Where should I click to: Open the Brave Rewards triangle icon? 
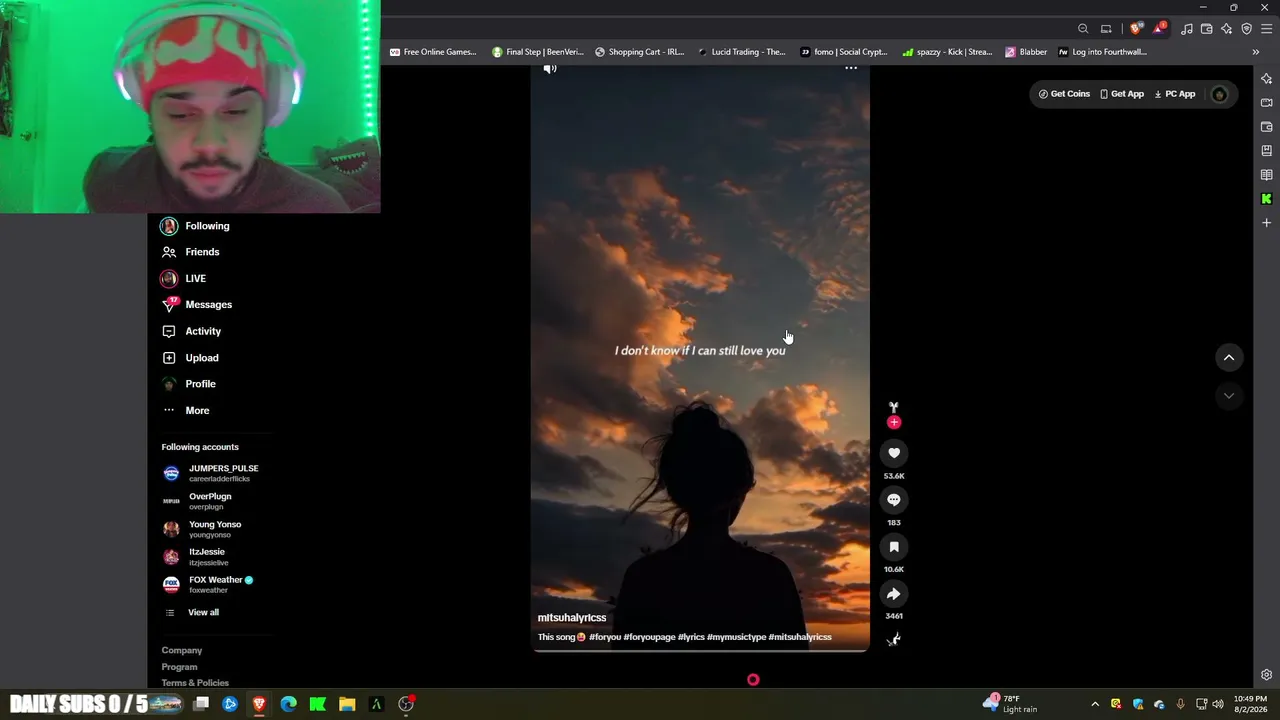click(x=1159, y=29)
